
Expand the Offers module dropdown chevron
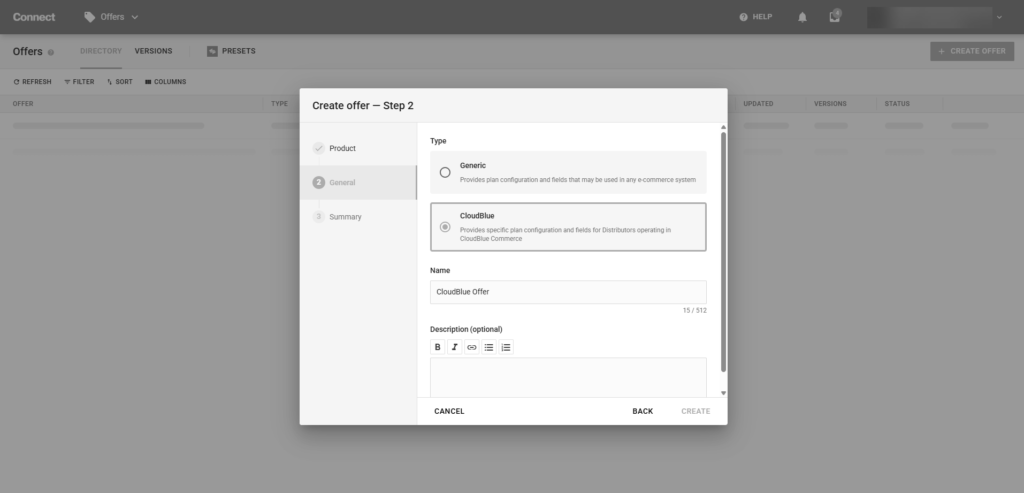point(135,17)
